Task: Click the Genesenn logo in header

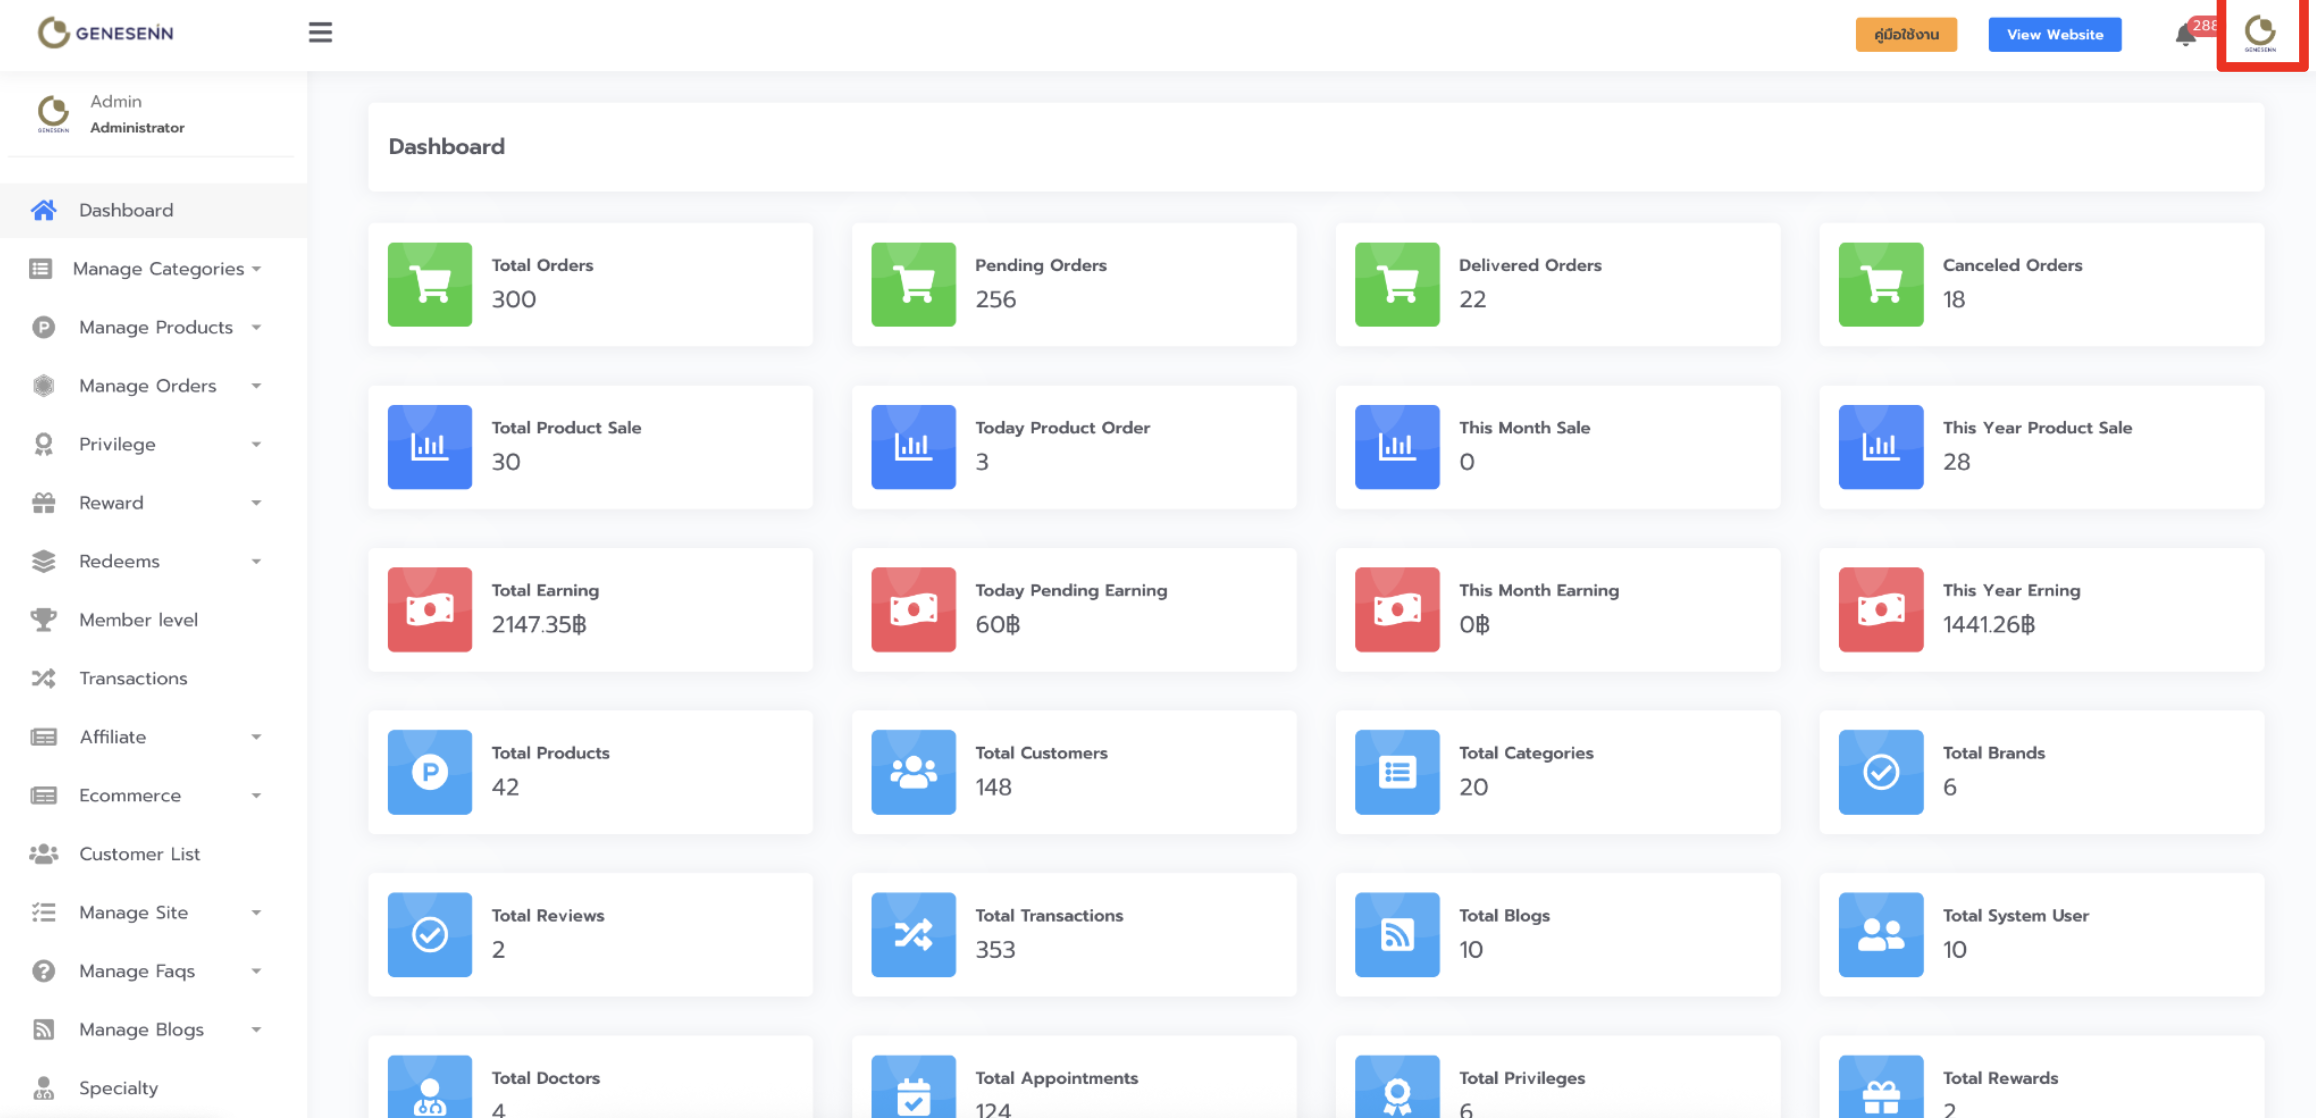Action: tap(106, 33)
